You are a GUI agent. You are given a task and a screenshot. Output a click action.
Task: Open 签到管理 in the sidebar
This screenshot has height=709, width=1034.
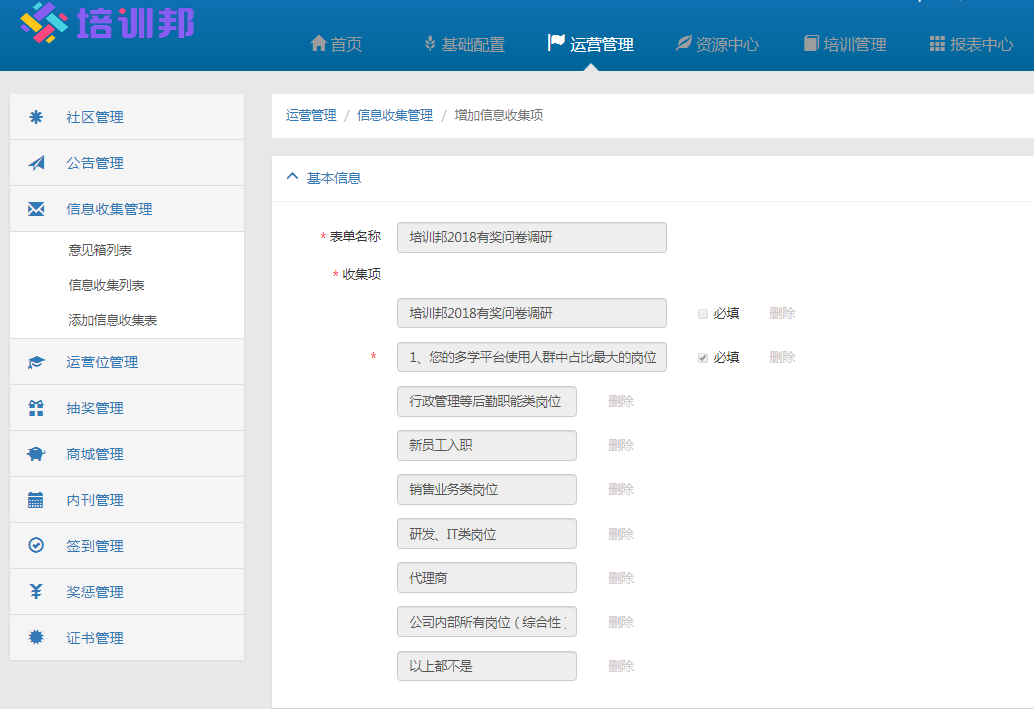(127, 545)
